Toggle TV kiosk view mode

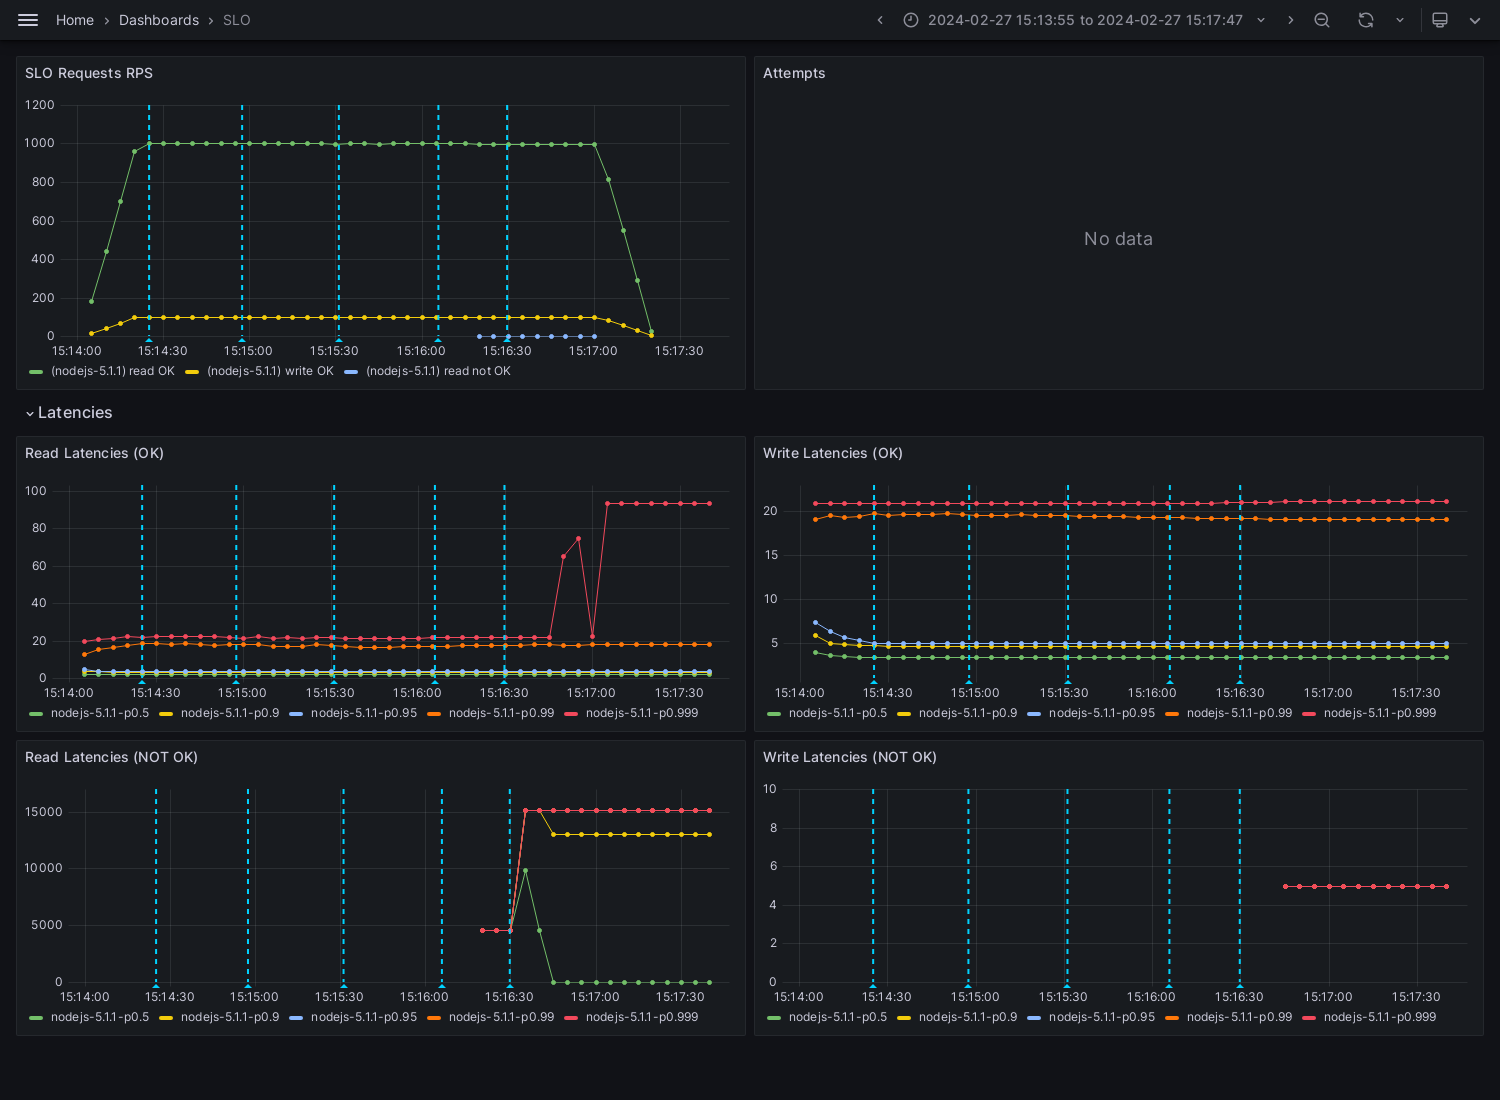(1440, 20)
